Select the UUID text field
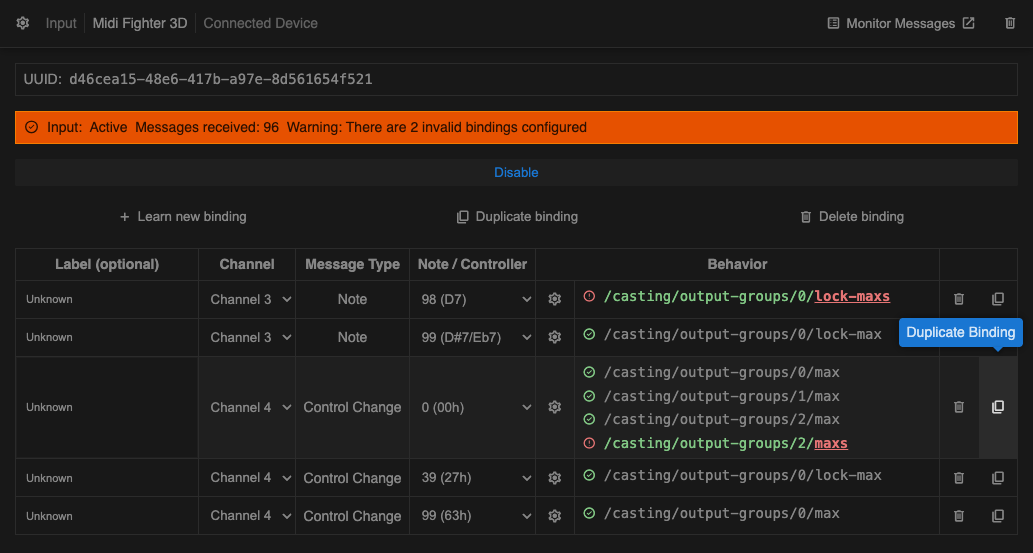This screenshot has height=553, width=1033. click(516, 79)
